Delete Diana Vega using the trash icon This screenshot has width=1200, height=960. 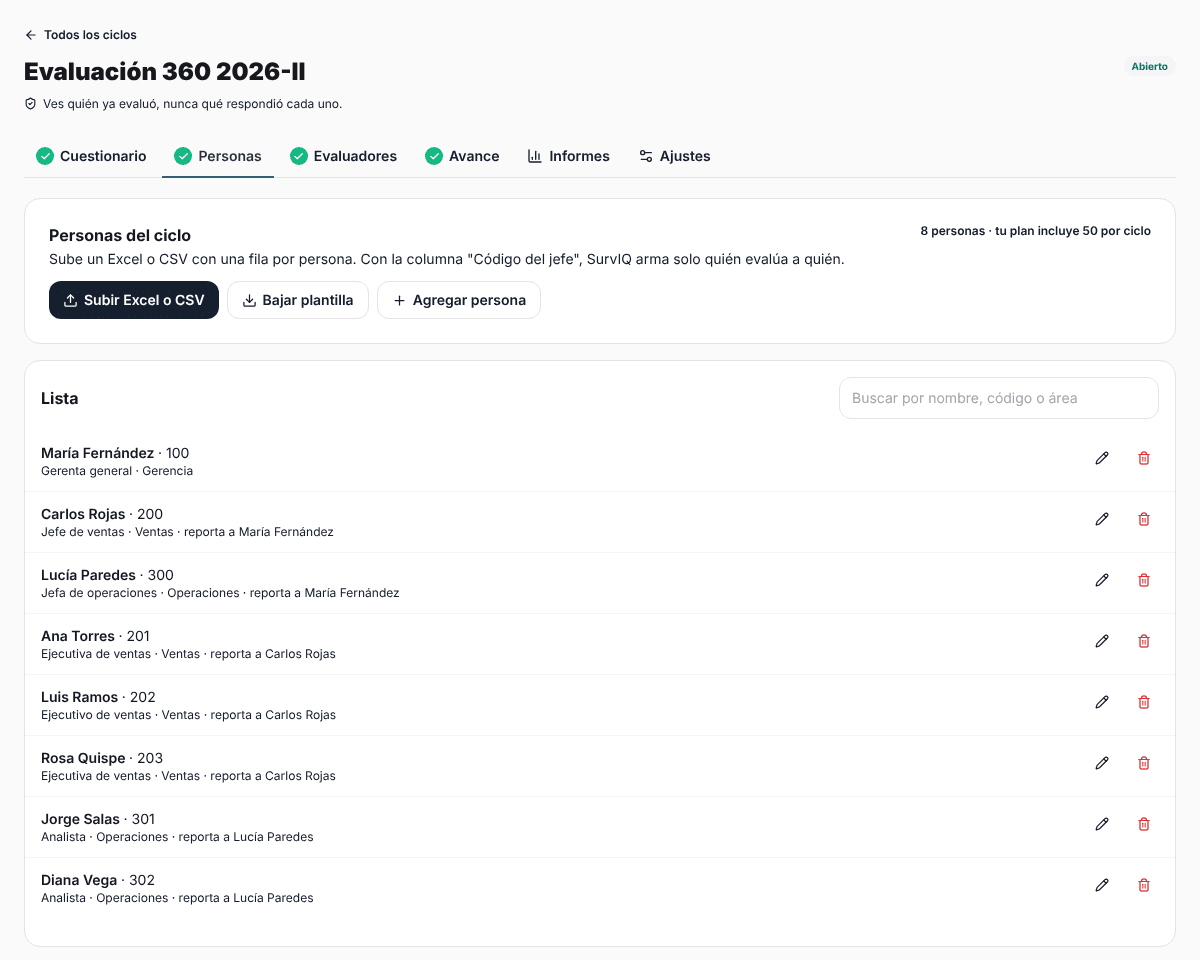(x=1144, y=885)
